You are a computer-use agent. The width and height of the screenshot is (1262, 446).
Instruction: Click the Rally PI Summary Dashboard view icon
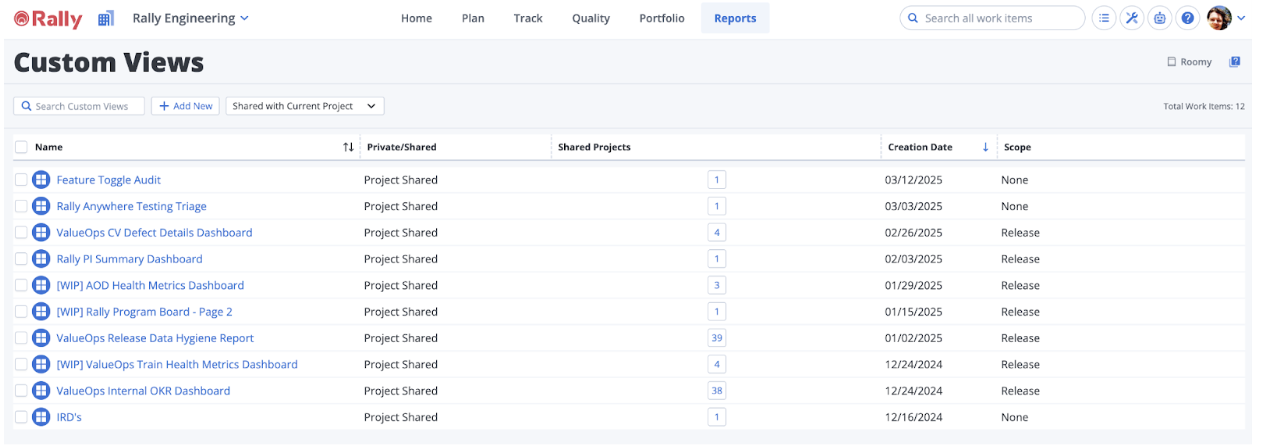click(x=41, y=259)
